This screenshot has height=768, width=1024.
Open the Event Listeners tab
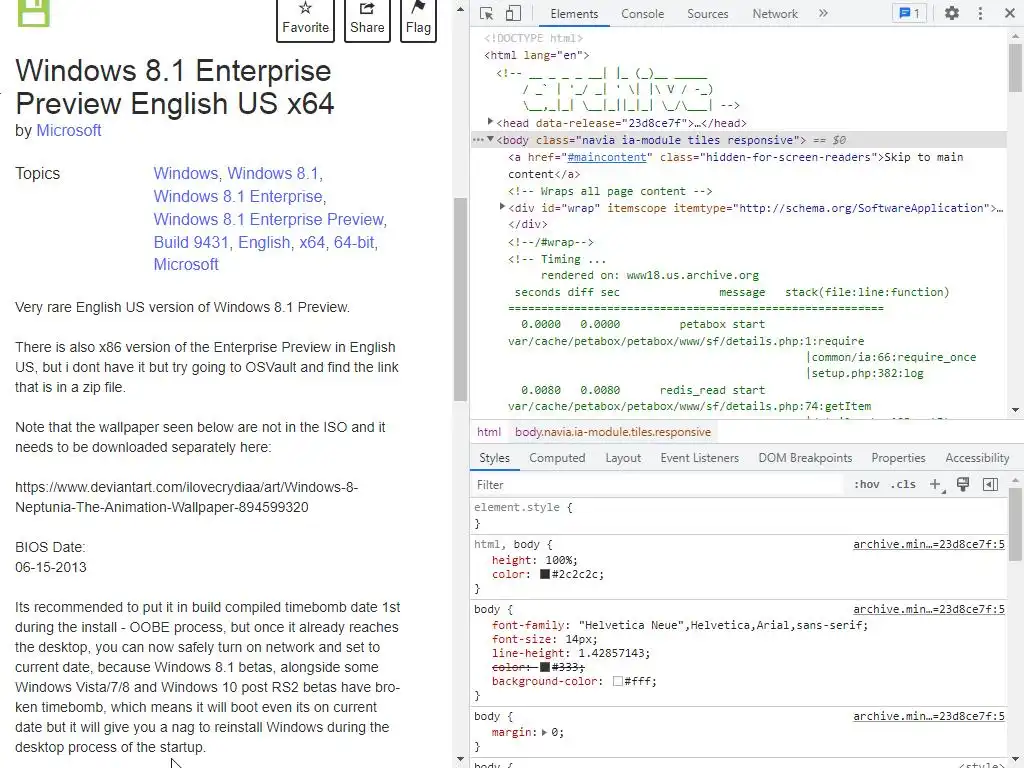(699, 458)
